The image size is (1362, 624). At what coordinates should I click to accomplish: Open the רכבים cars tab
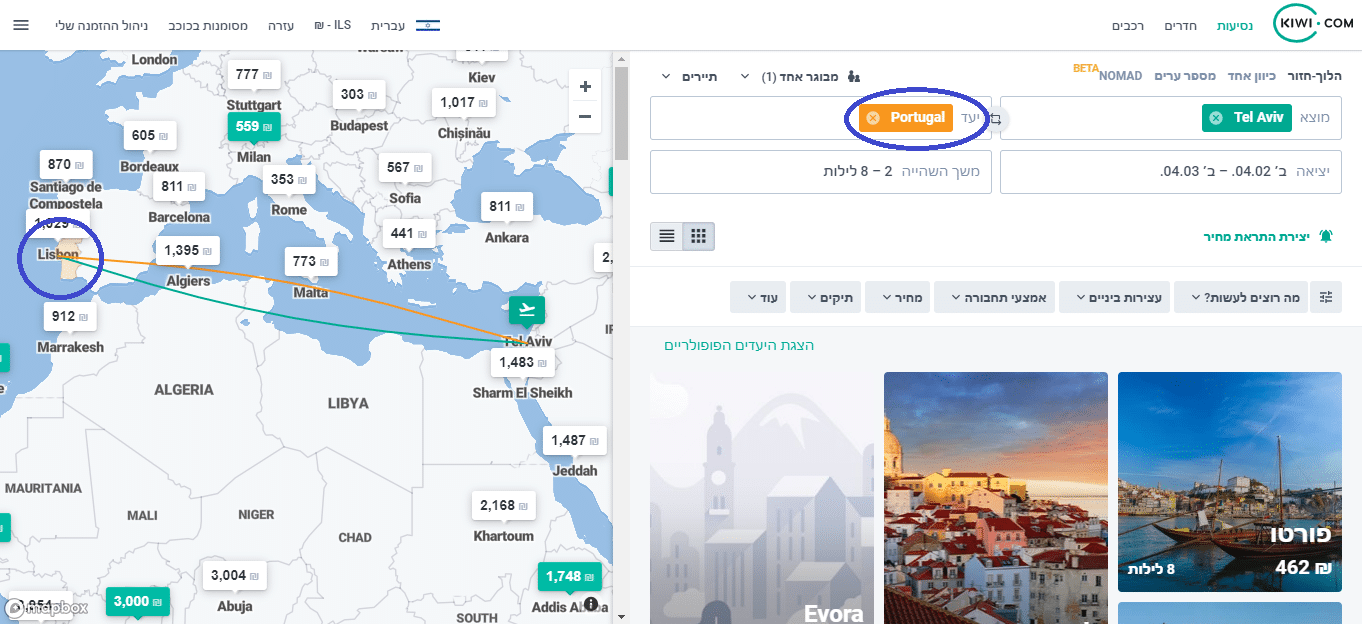(x=1128, y=25)
